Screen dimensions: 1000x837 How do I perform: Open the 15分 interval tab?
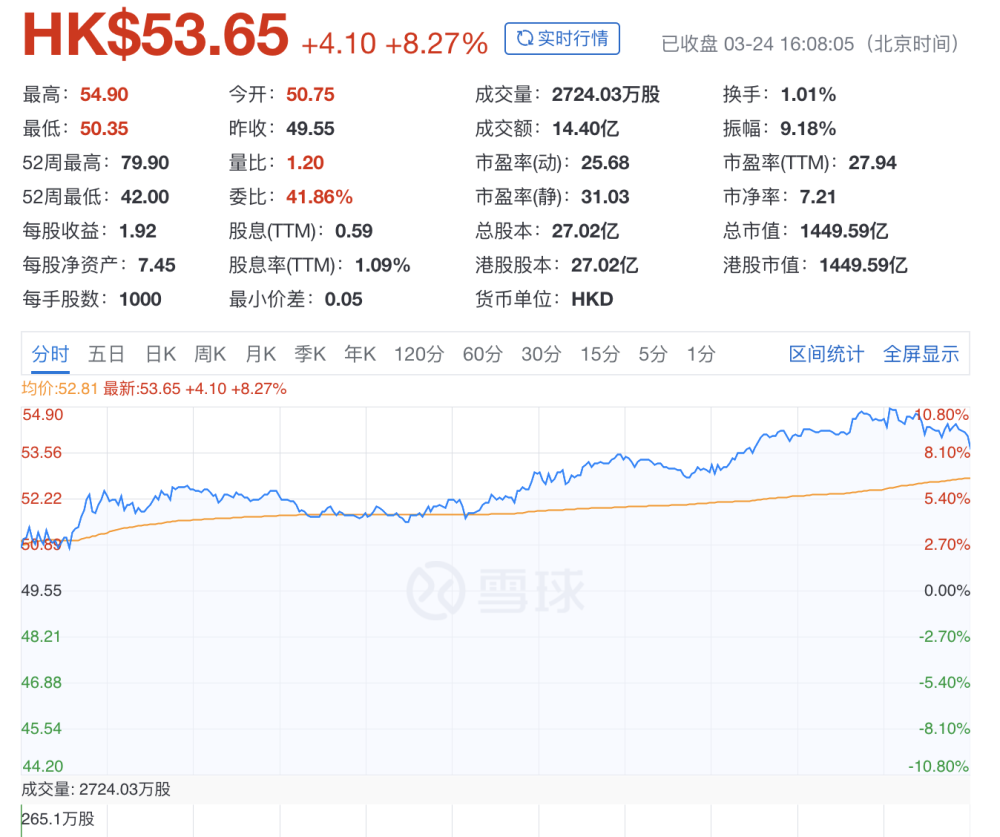[x=599, y=354]
